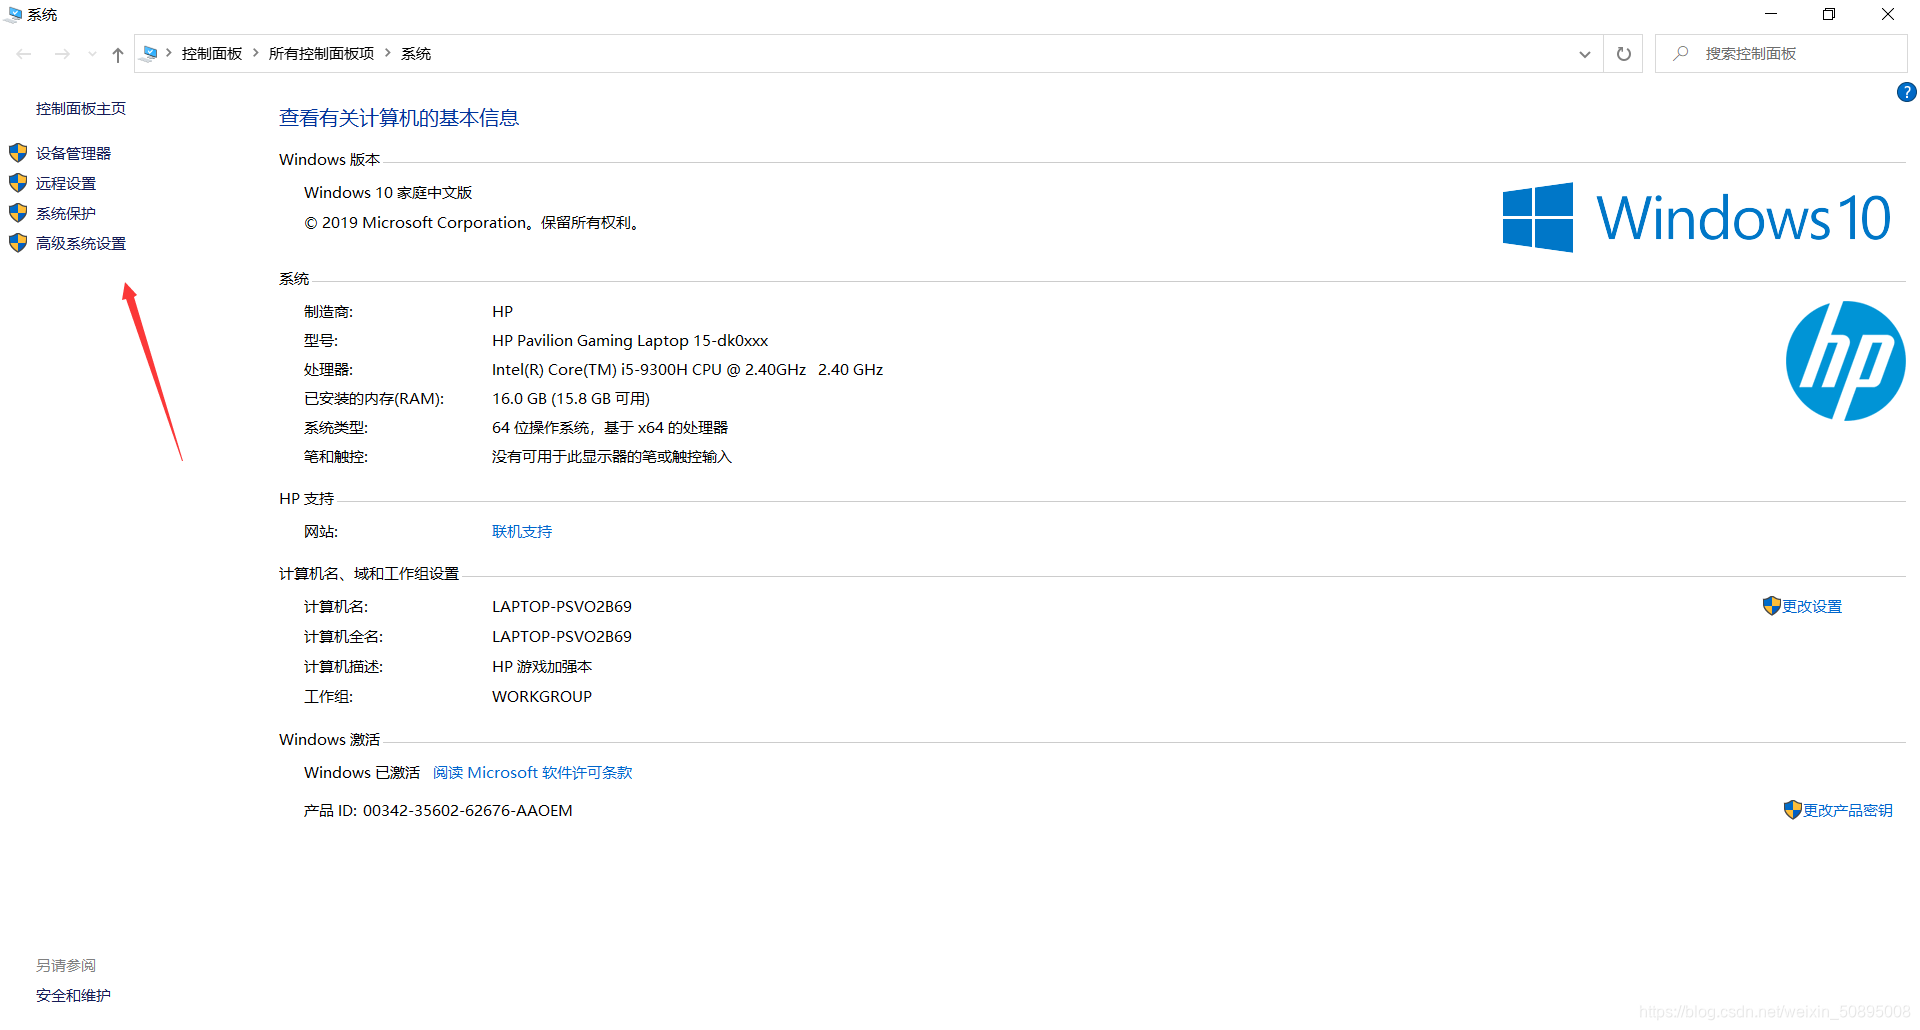This screenshot has height=1030, width=1920.
Task: Click the system window title icon
Action: (x=14, y=14)
